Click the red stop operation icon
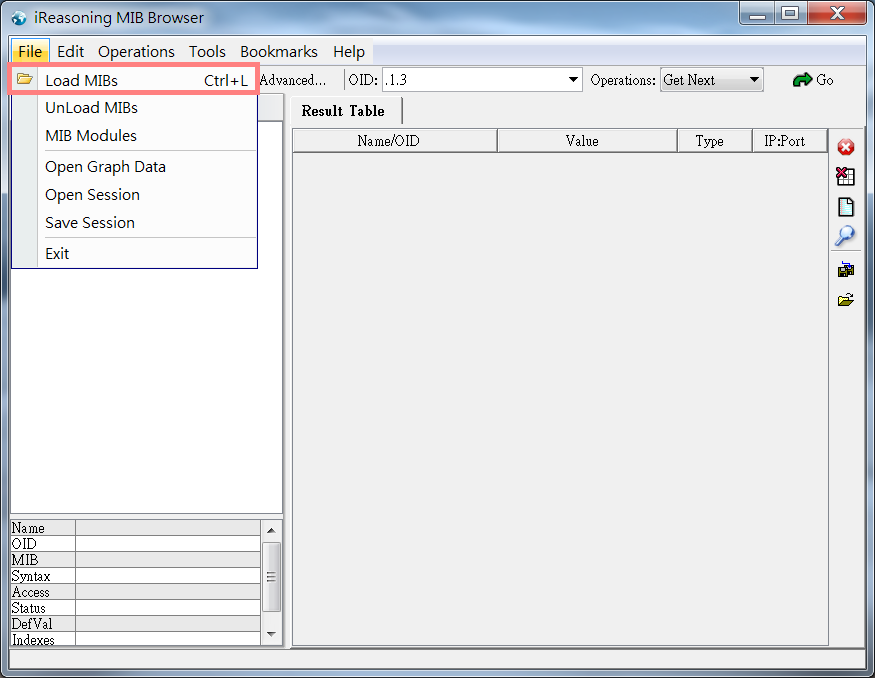 click(845, 147)
